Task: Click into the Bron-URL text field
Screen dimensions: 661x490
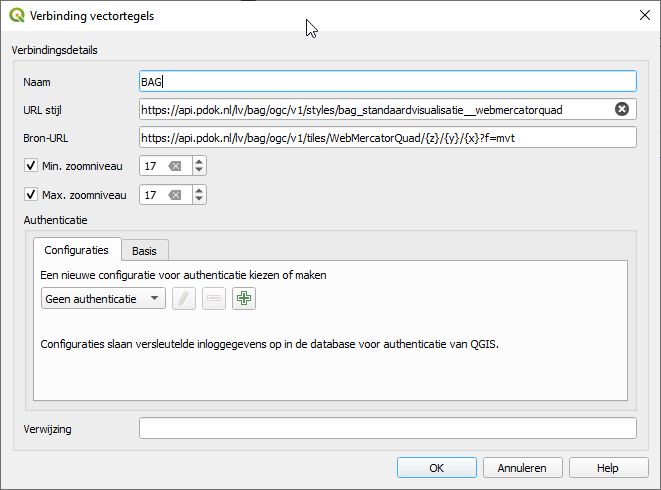Action: [388, 137]
